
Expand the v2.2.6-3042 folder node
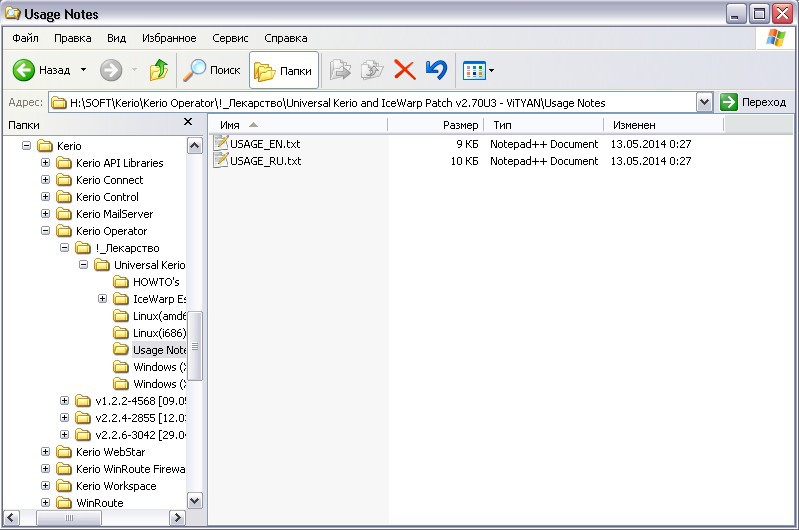pyautogui.click(x=64, y=435)
